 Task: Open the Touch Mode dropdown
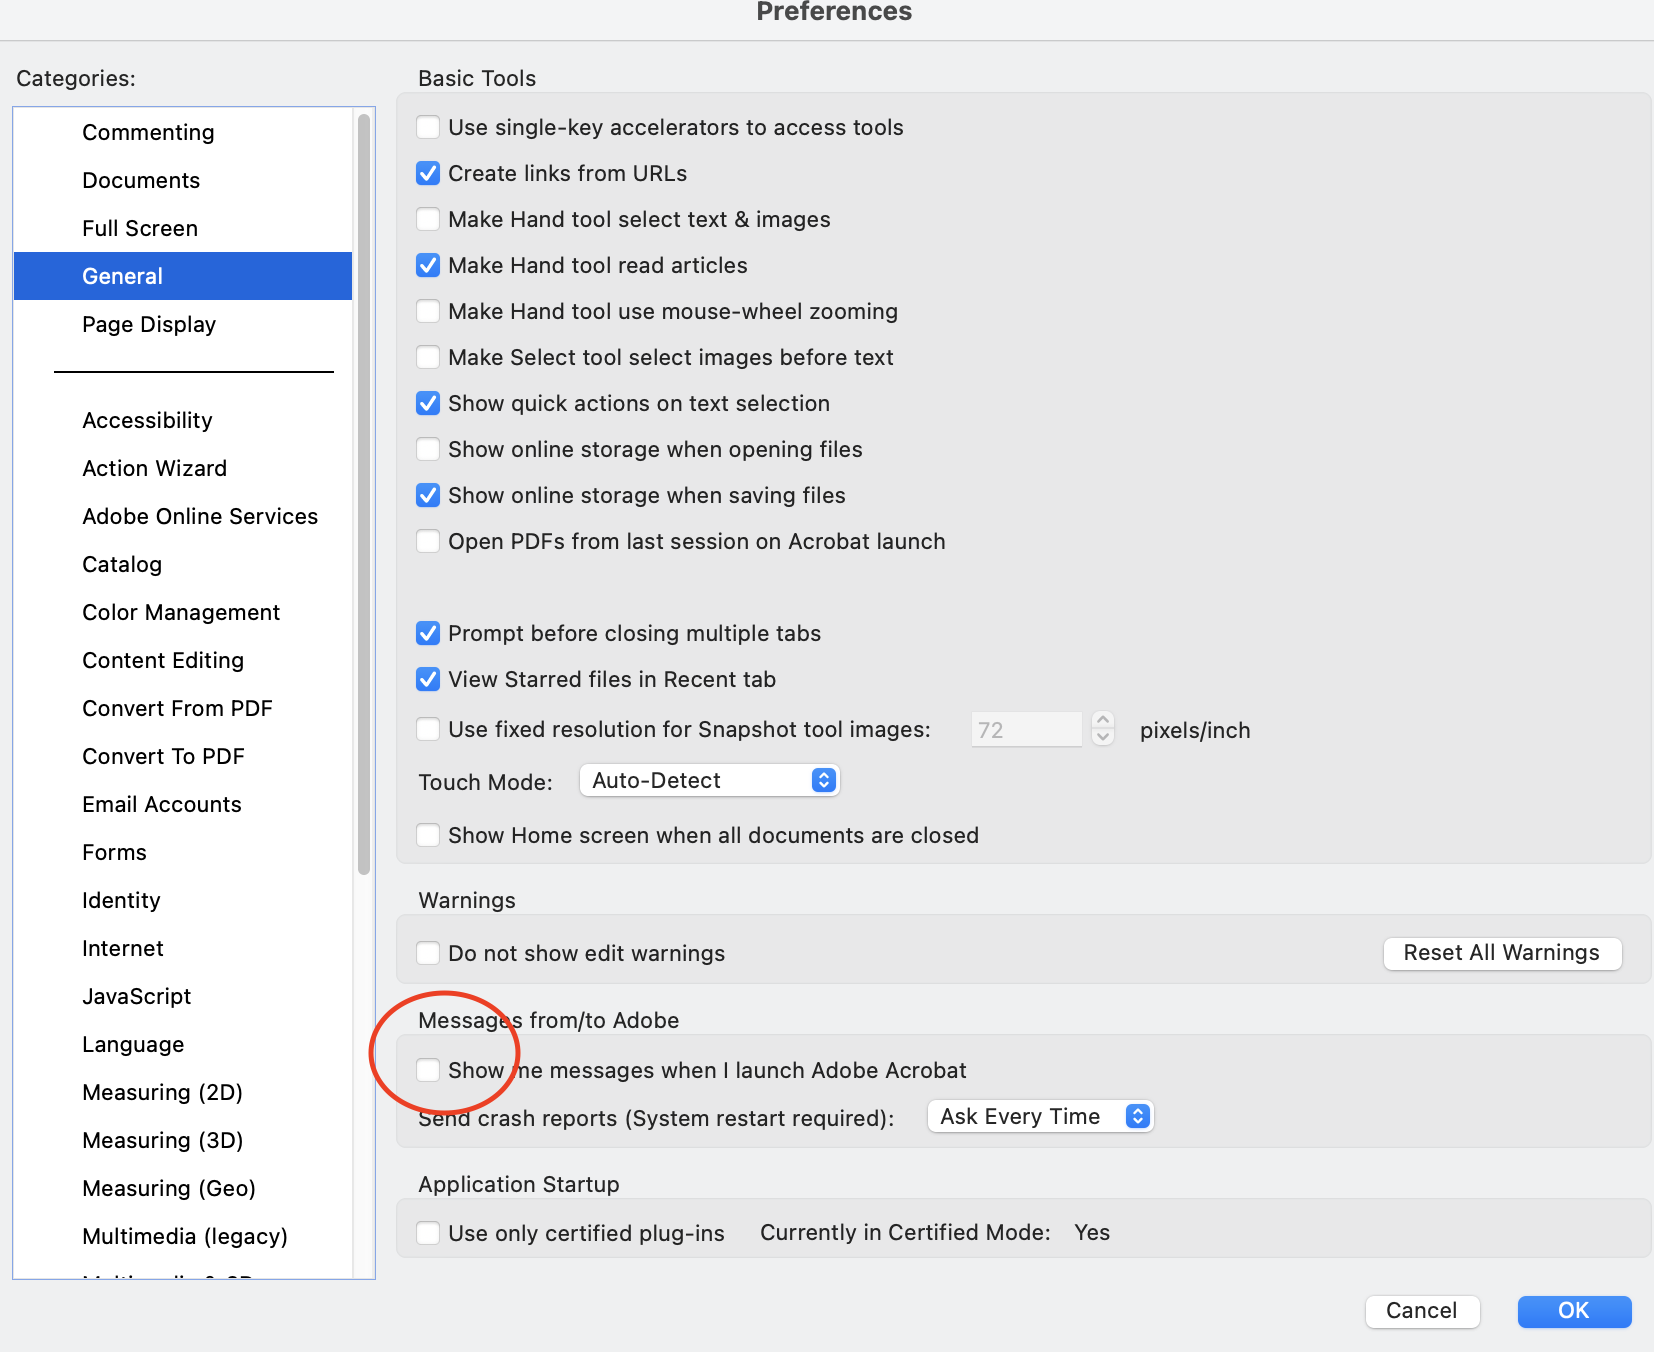(709, 780)
